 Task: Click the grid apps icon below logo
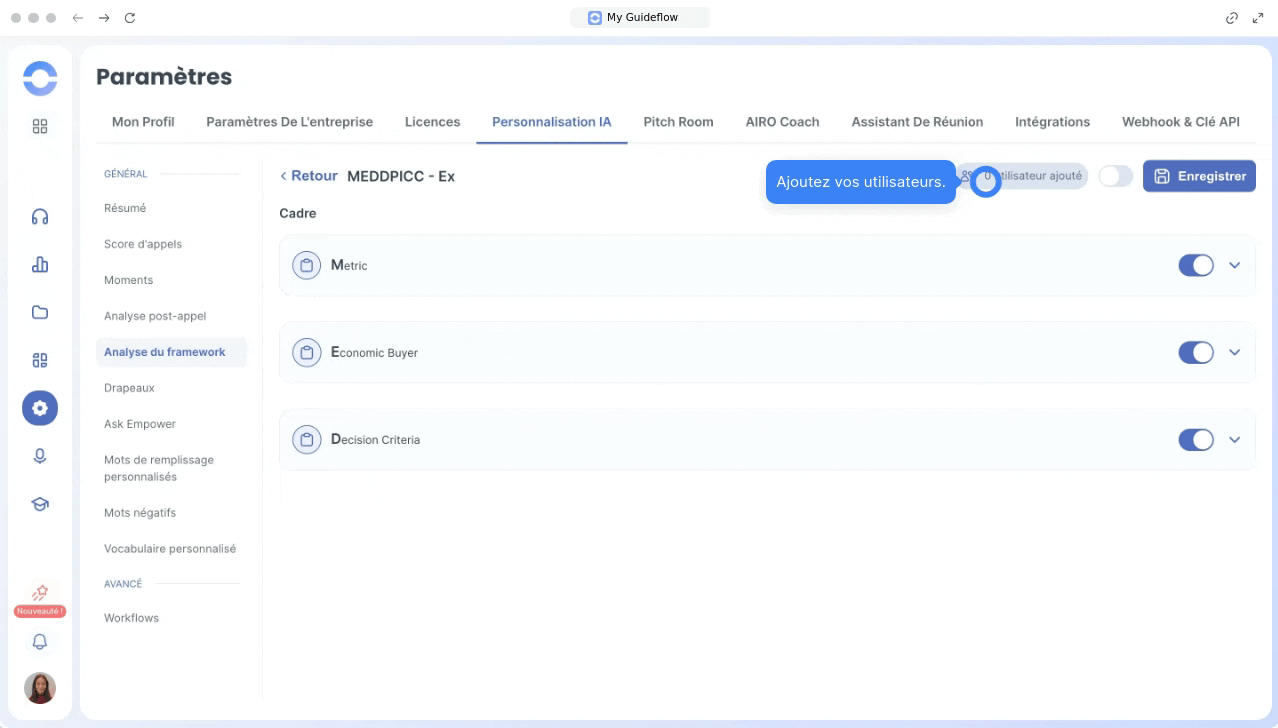(x=40, y=127)
